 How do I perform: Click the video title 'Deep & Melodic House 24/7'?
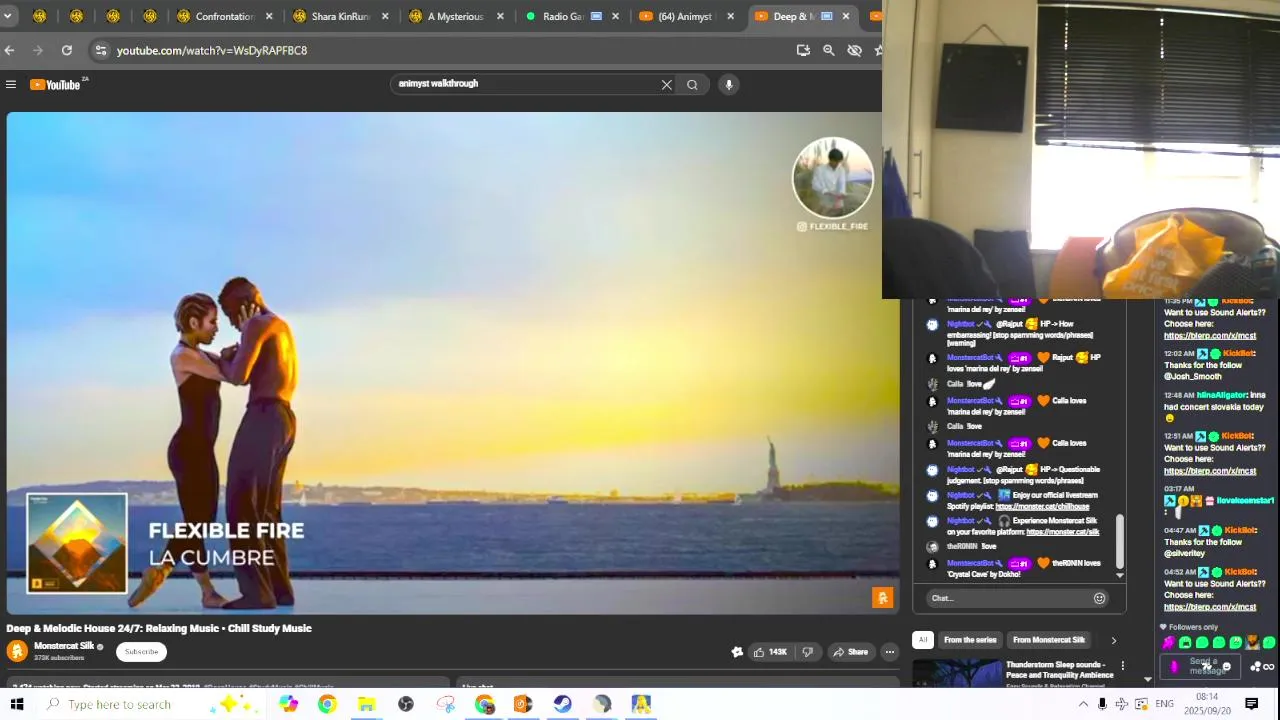coord(159,628)
